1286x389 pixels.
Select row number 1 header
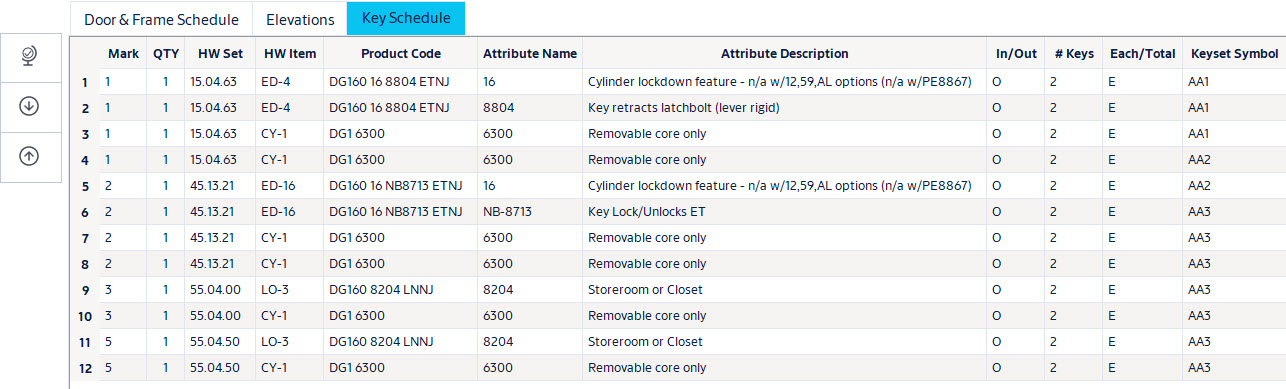click(x=85, y=82)
